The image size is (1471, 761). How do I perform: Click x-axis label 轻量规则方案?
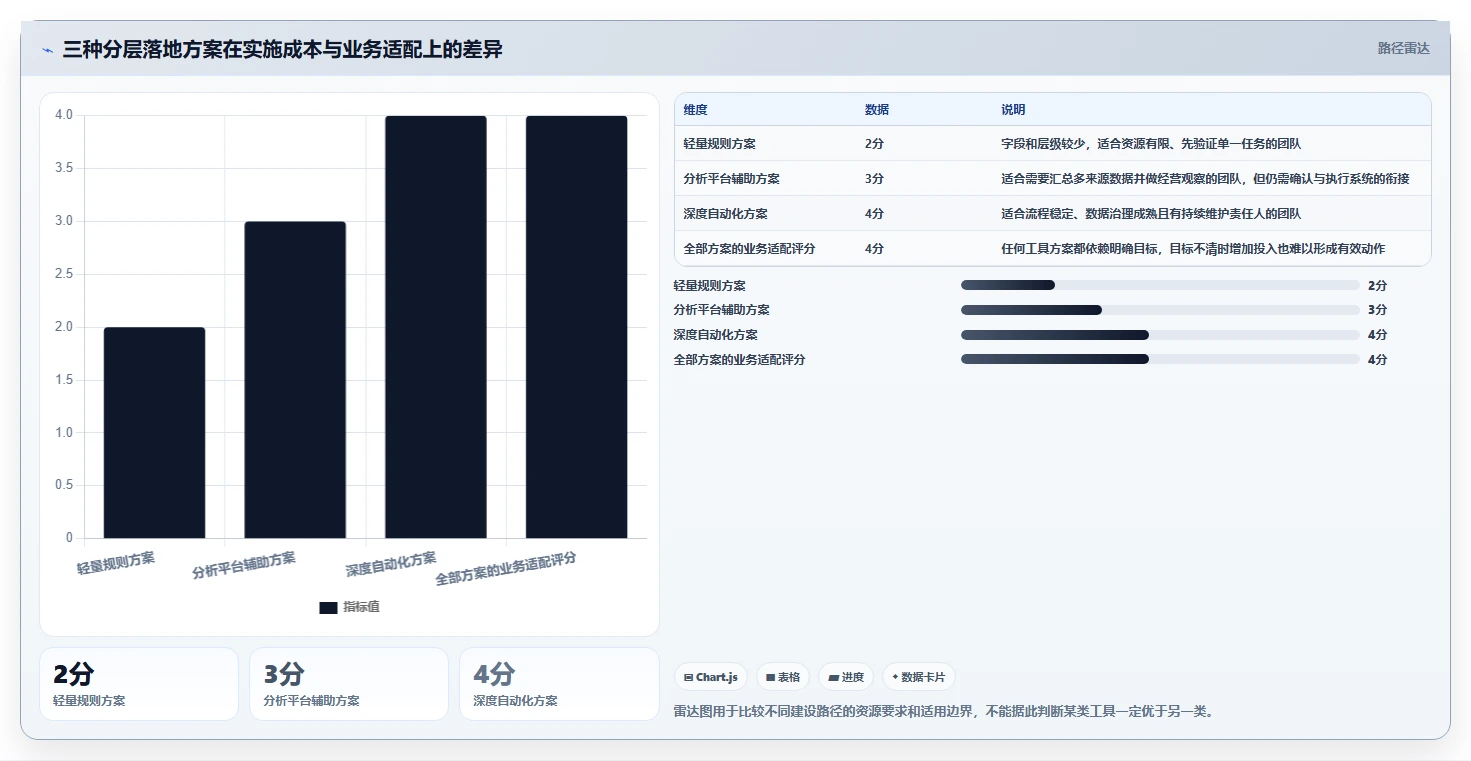(x=116, y=563)
